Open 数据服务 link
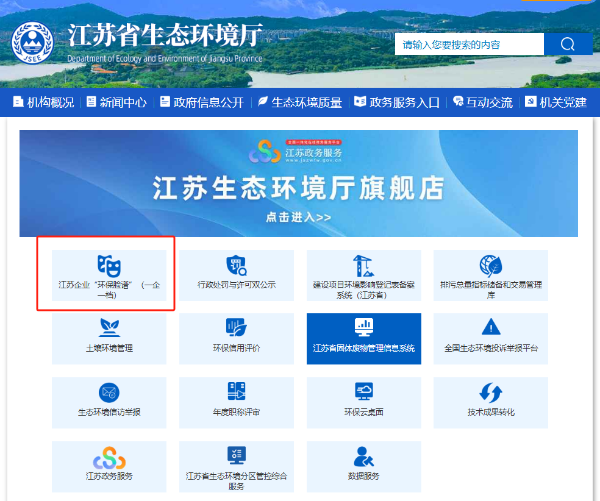Viewport: 600px width, 501px height. click(x=364, y=467)
